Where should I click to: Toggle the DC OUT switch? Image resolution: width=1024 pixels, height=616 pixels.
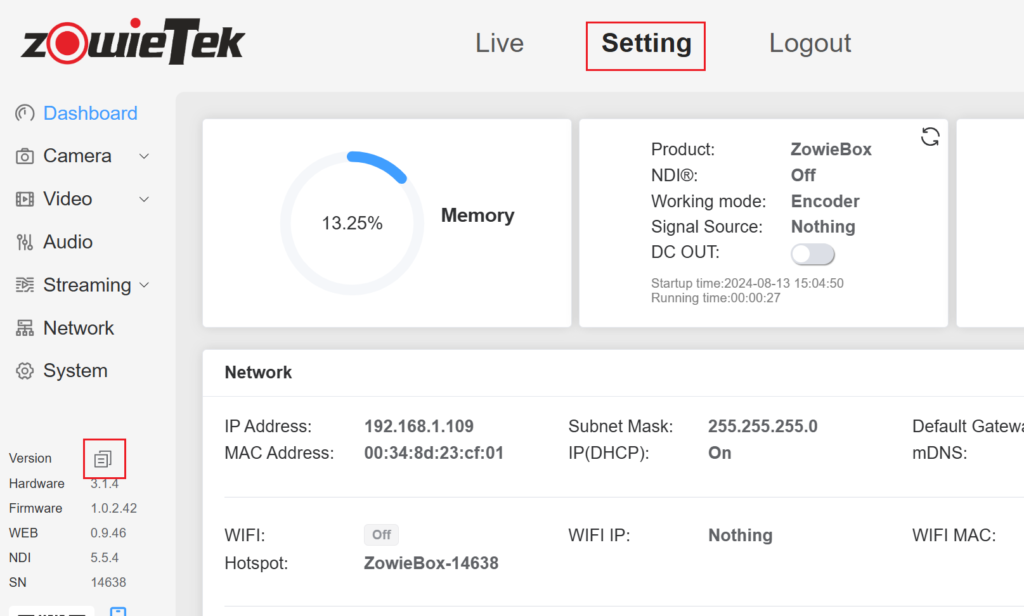tap(812, 253)
